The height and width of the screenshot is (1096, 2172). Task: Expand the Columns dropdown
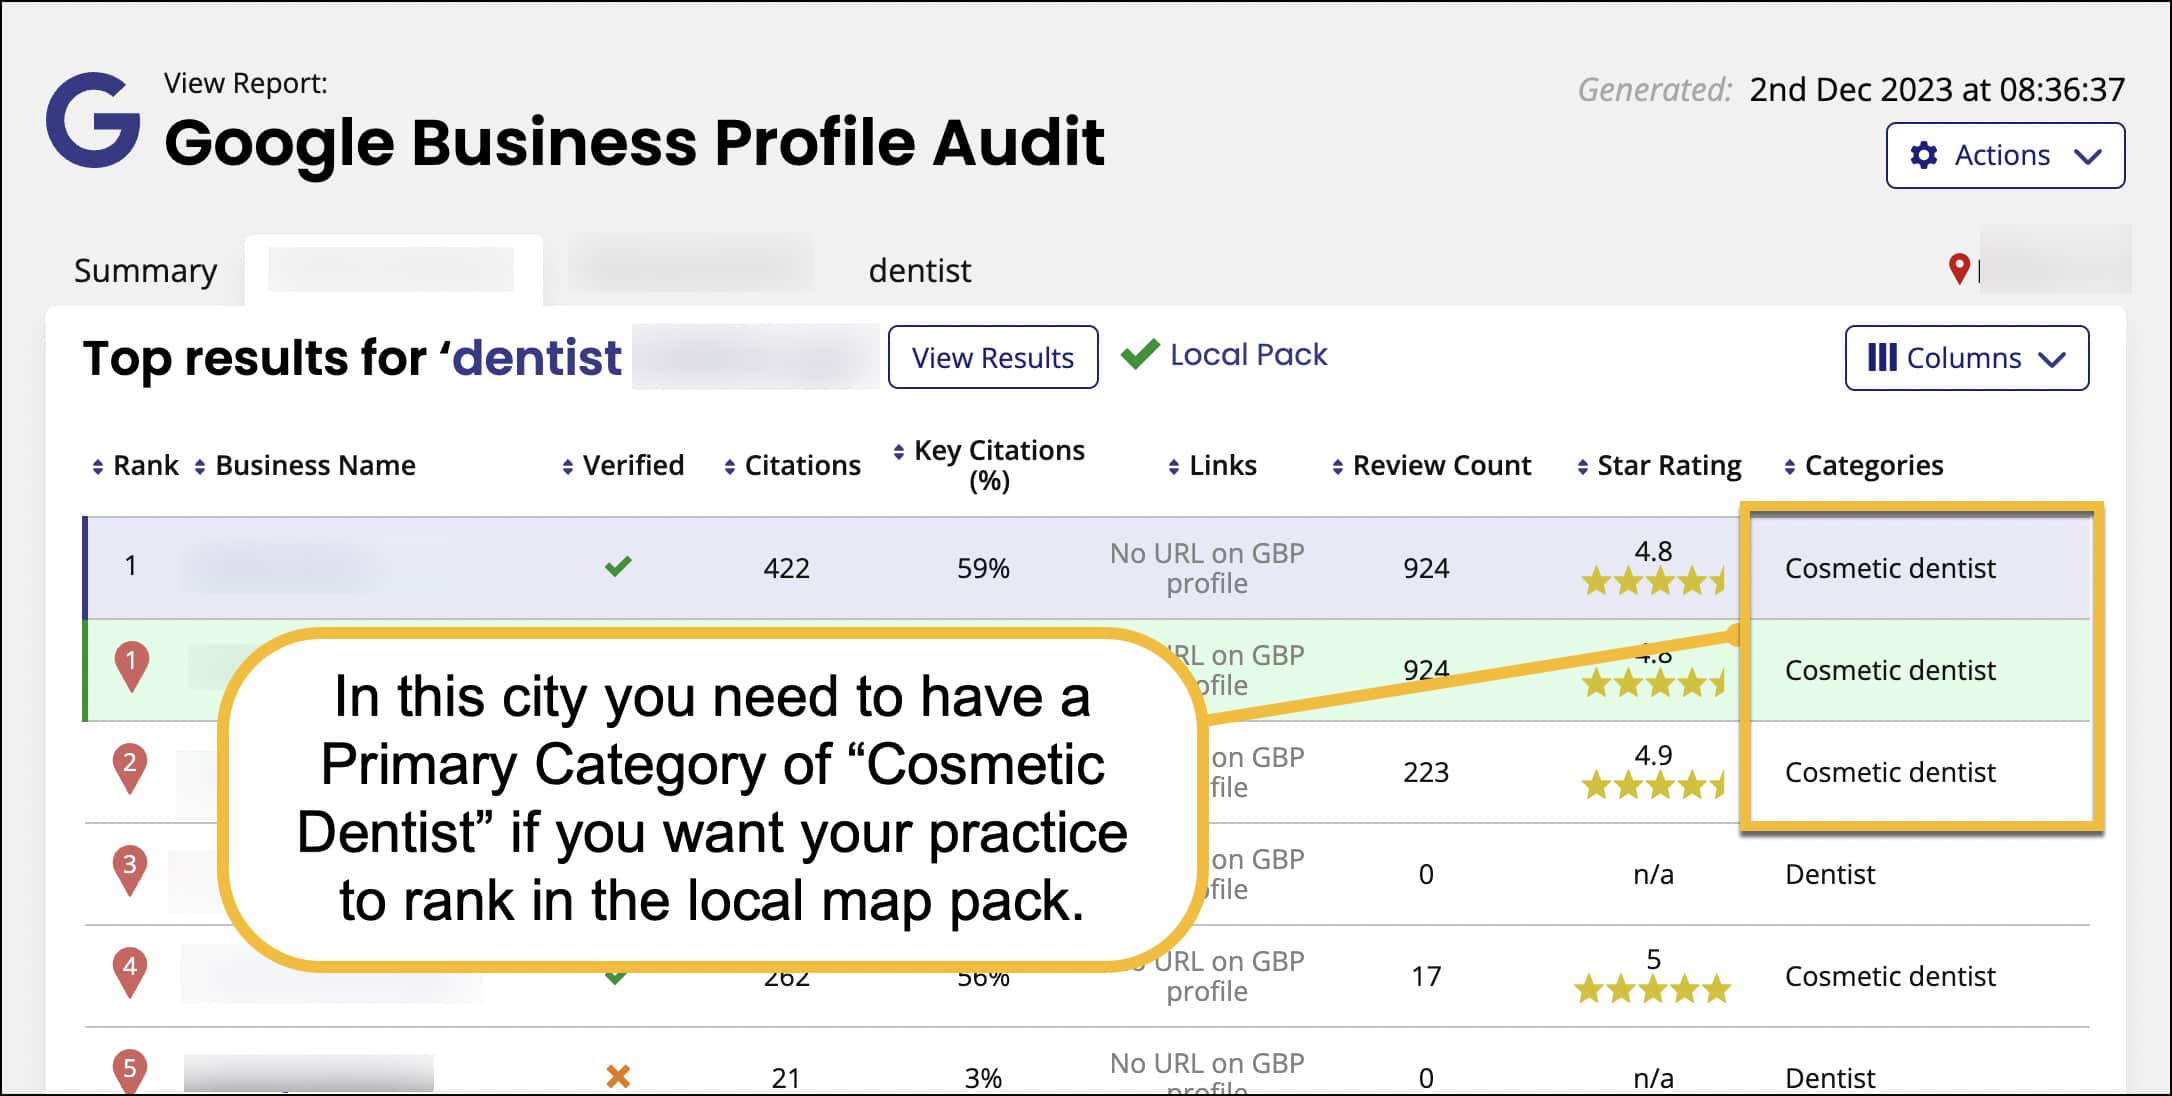pos(1966,357)
